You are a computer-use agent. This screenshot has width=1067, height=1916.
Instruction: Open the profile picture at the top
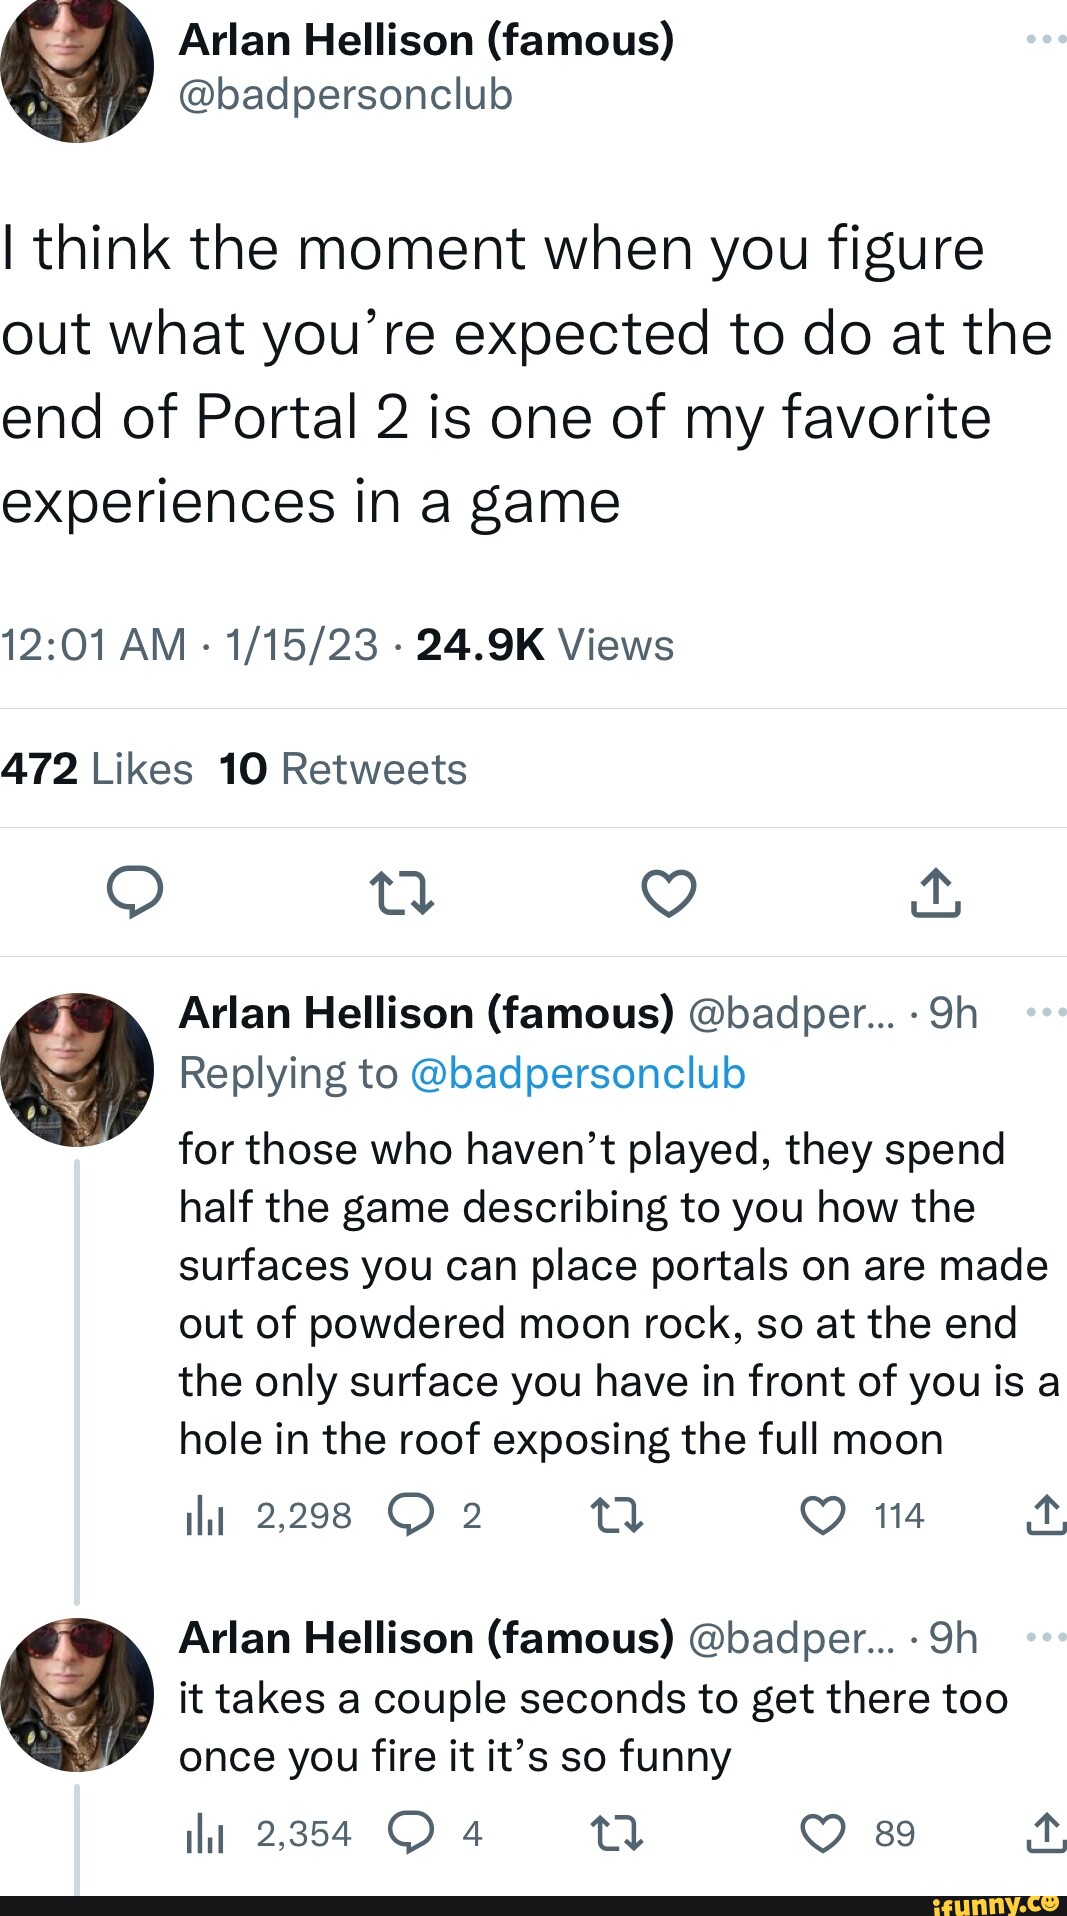(x=77, y=68)
